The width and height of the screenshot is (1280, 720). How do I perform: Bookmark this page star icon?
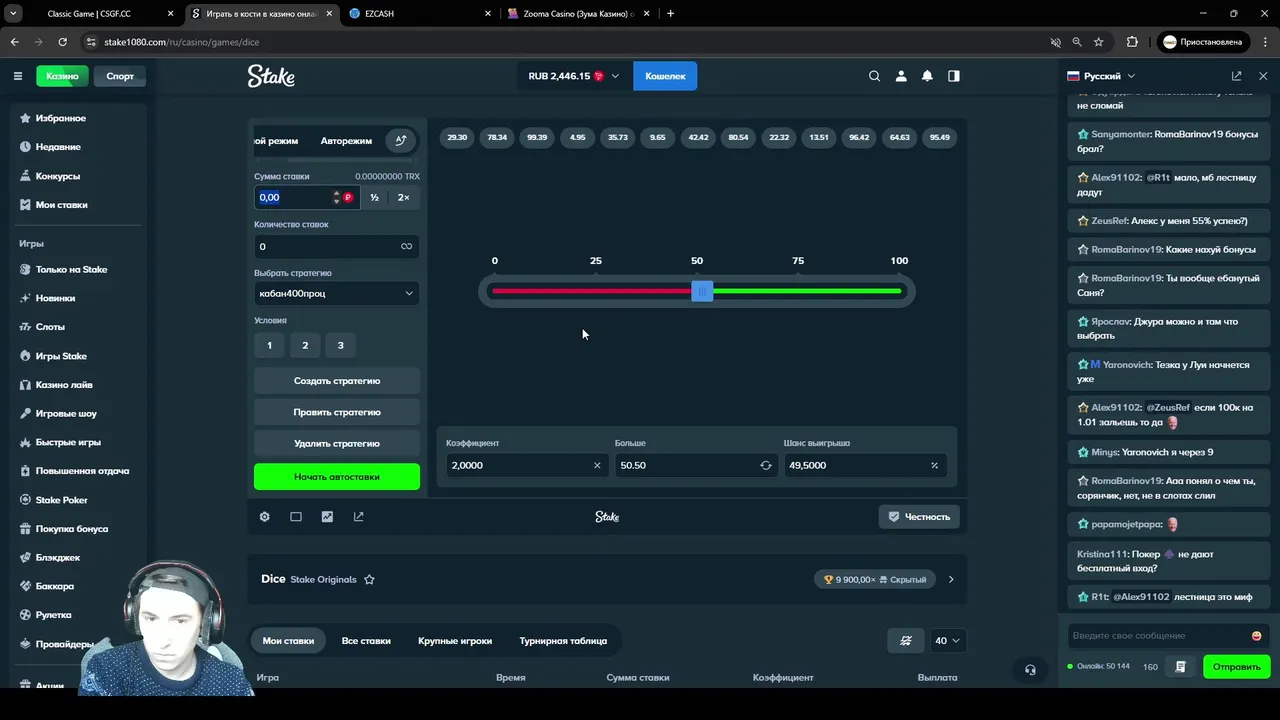pos(1099,42)
